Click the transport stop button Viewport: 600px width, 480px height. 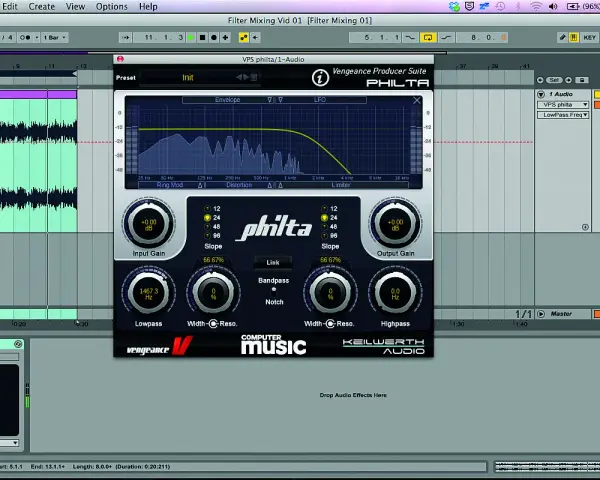click(202, 38)
